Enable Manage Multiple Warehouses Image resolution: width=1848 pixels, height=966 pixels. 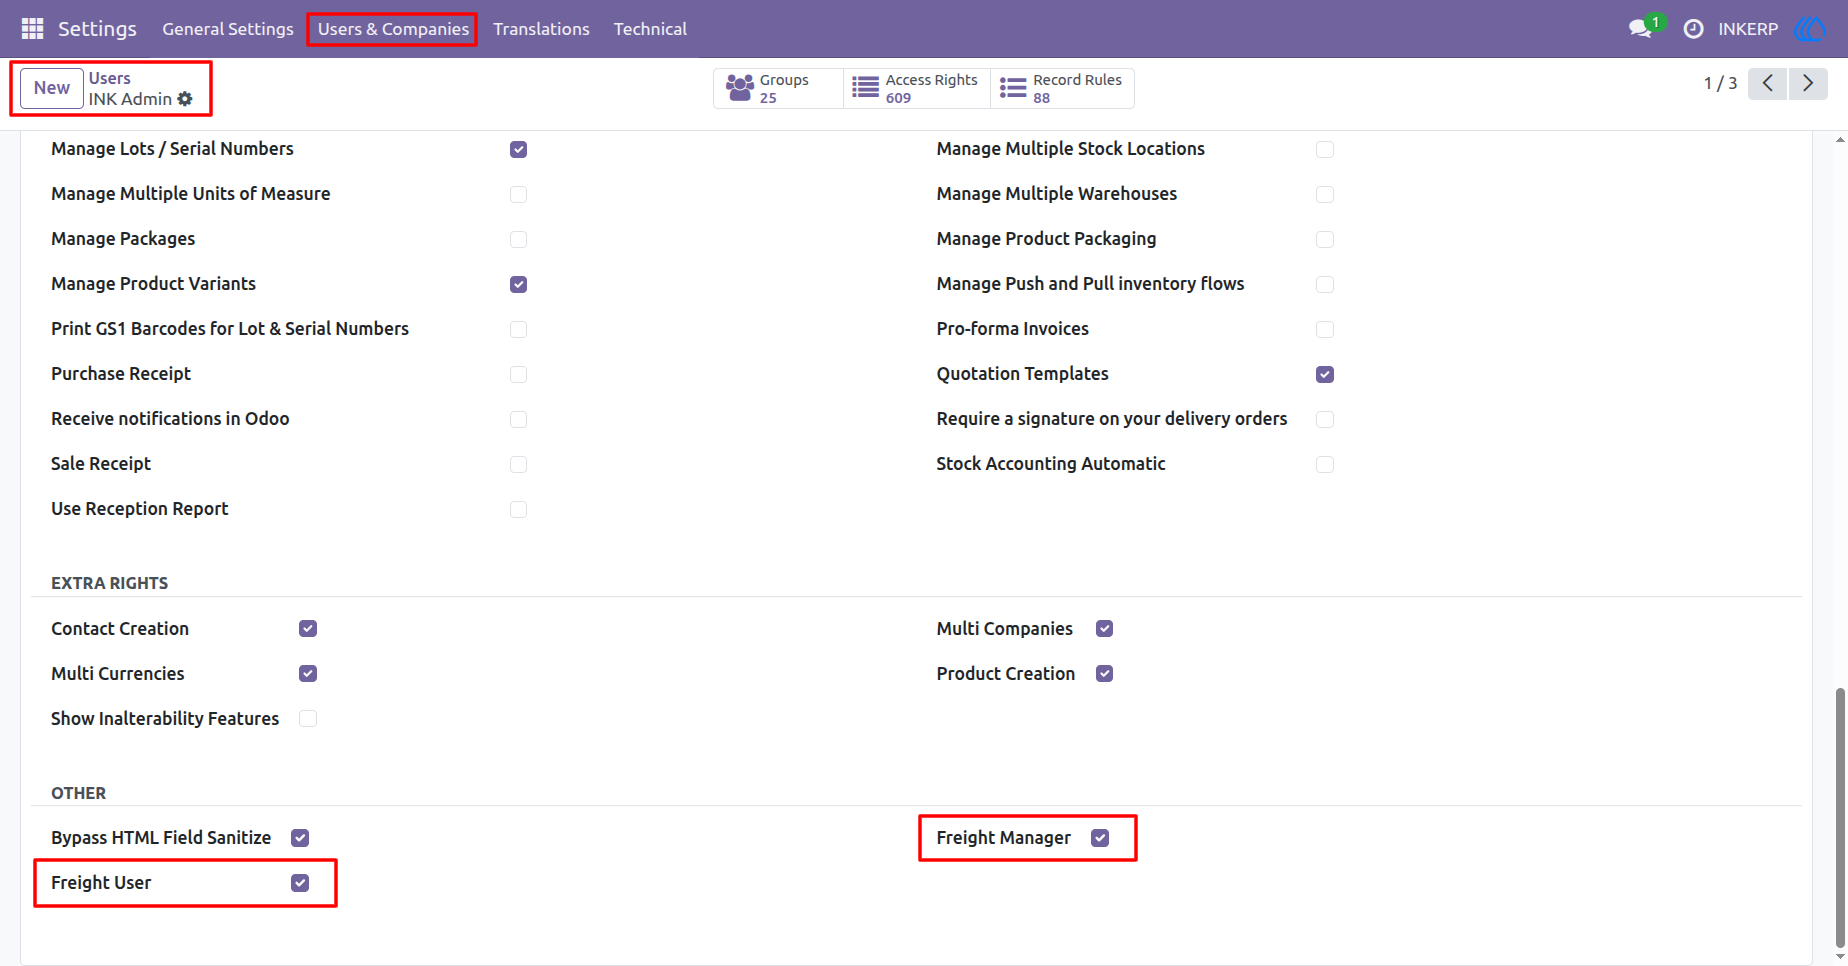1325,194
